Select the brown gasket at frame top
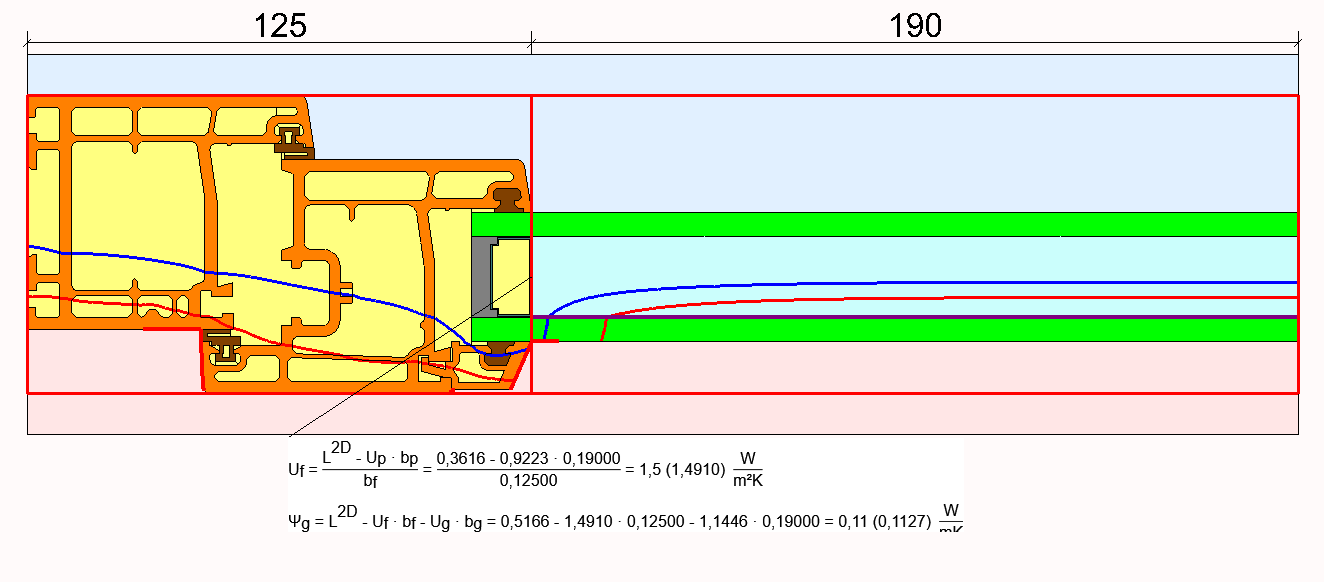 tap(292, 140)
